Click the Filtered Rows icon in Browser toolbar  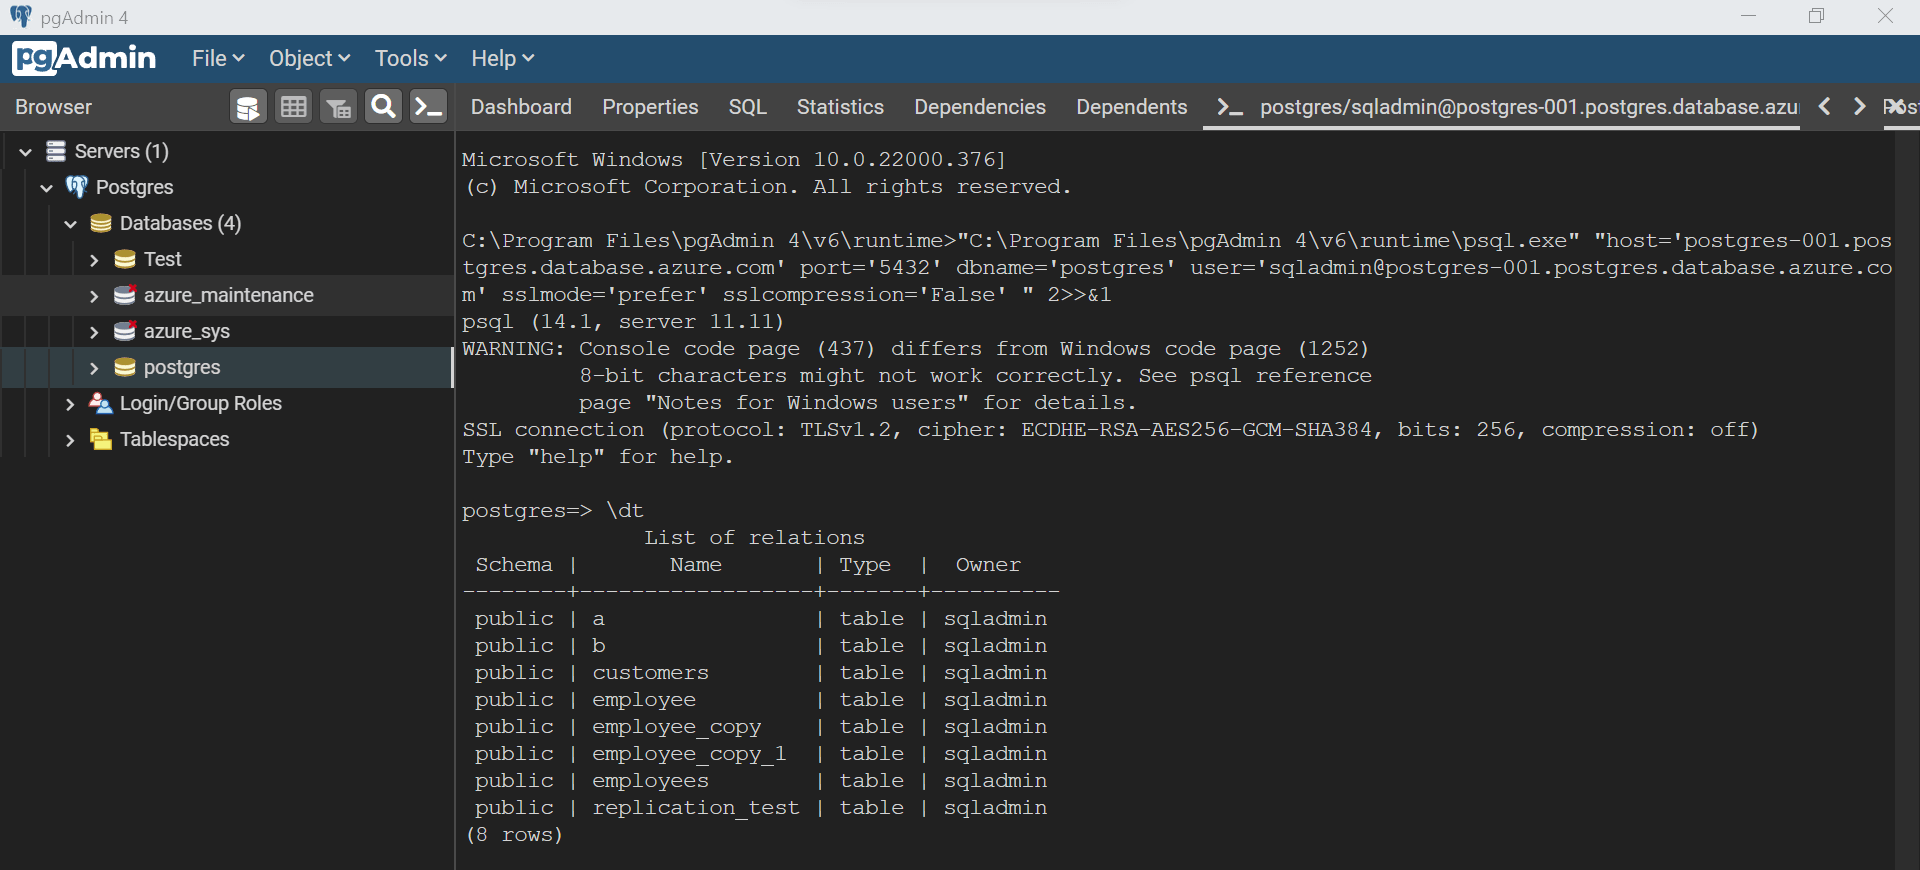click(338, 107)
